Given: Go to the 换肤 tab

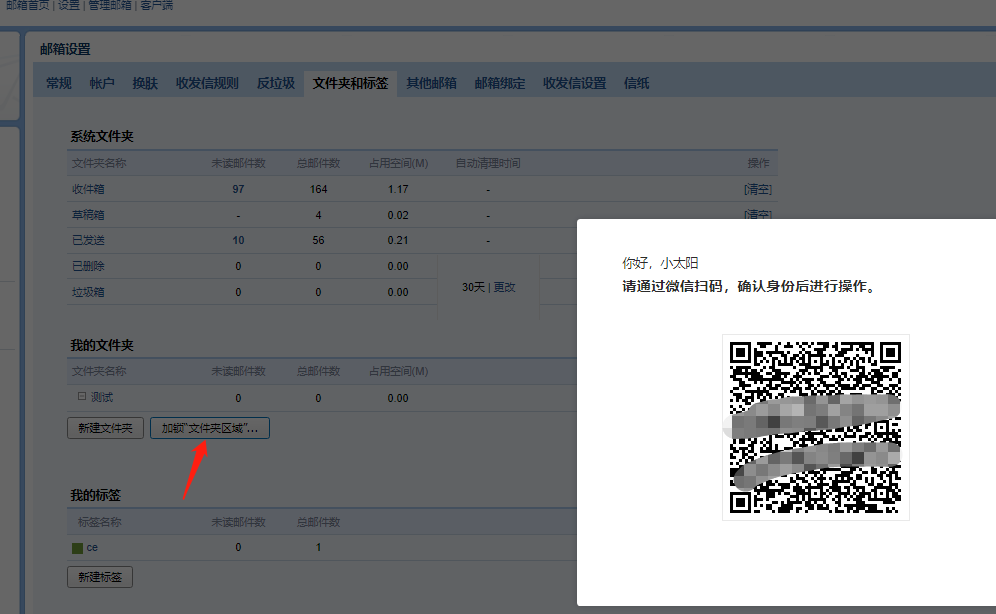Looking at the screenshot, I should 145,83.
